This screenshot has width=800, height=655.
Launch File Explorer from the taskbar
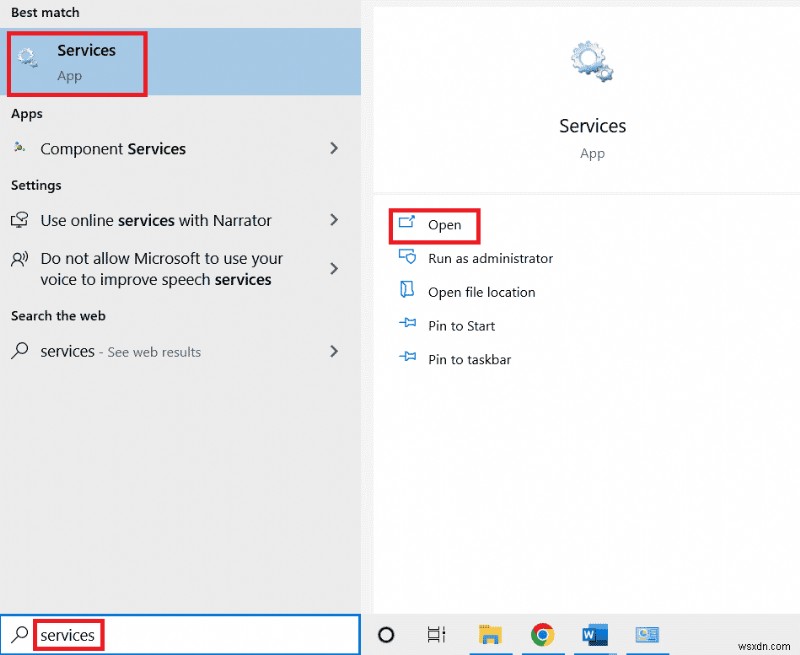pyautogui.click(x=490, y=635)
